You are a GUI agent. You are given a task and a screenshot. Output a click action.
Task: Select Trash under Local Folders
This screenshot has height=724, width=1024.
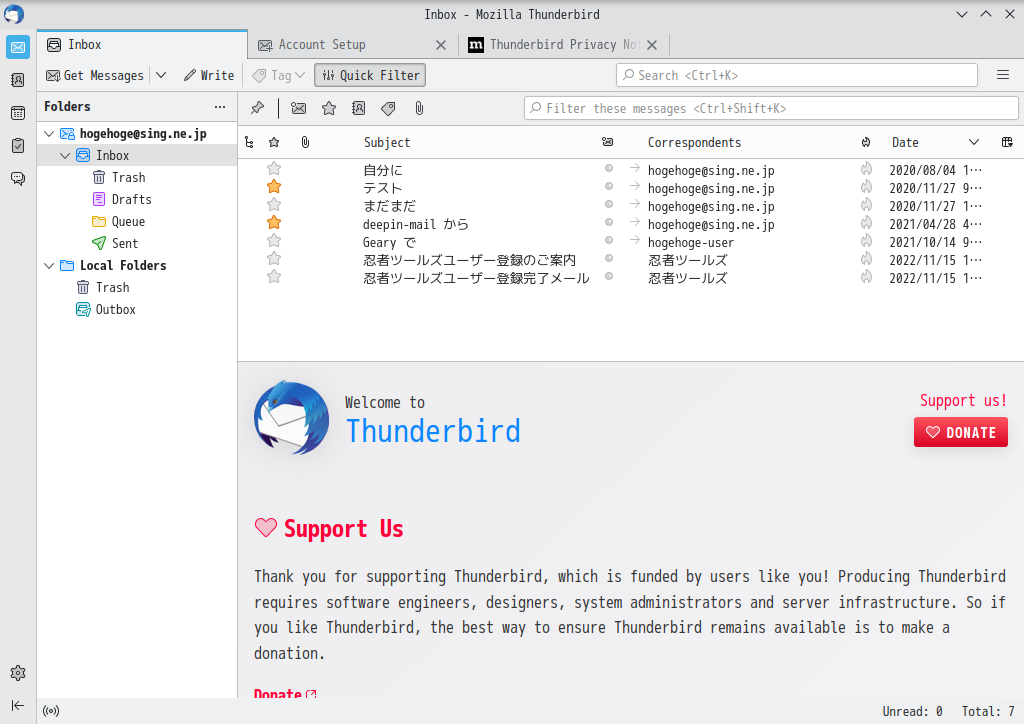136,287
